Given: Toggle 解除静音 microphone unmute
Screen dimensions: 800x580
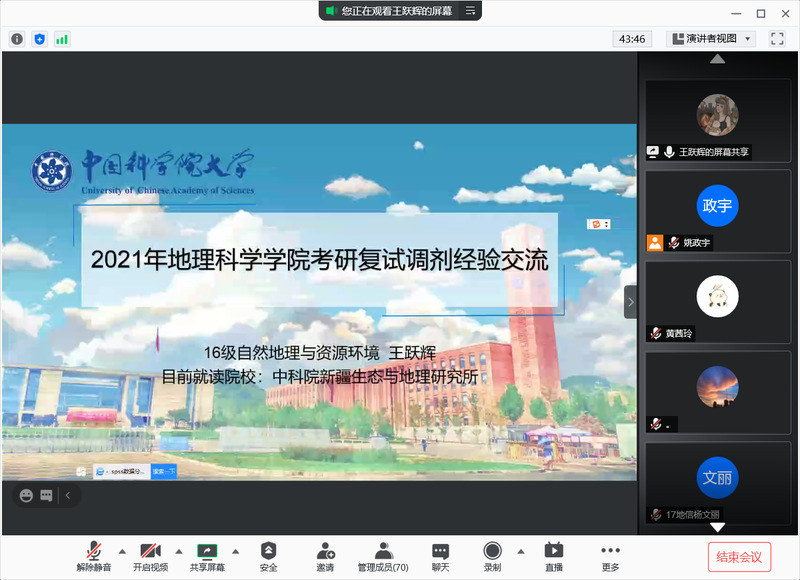Looking at the screenshot, I should (x=94, y=557).
